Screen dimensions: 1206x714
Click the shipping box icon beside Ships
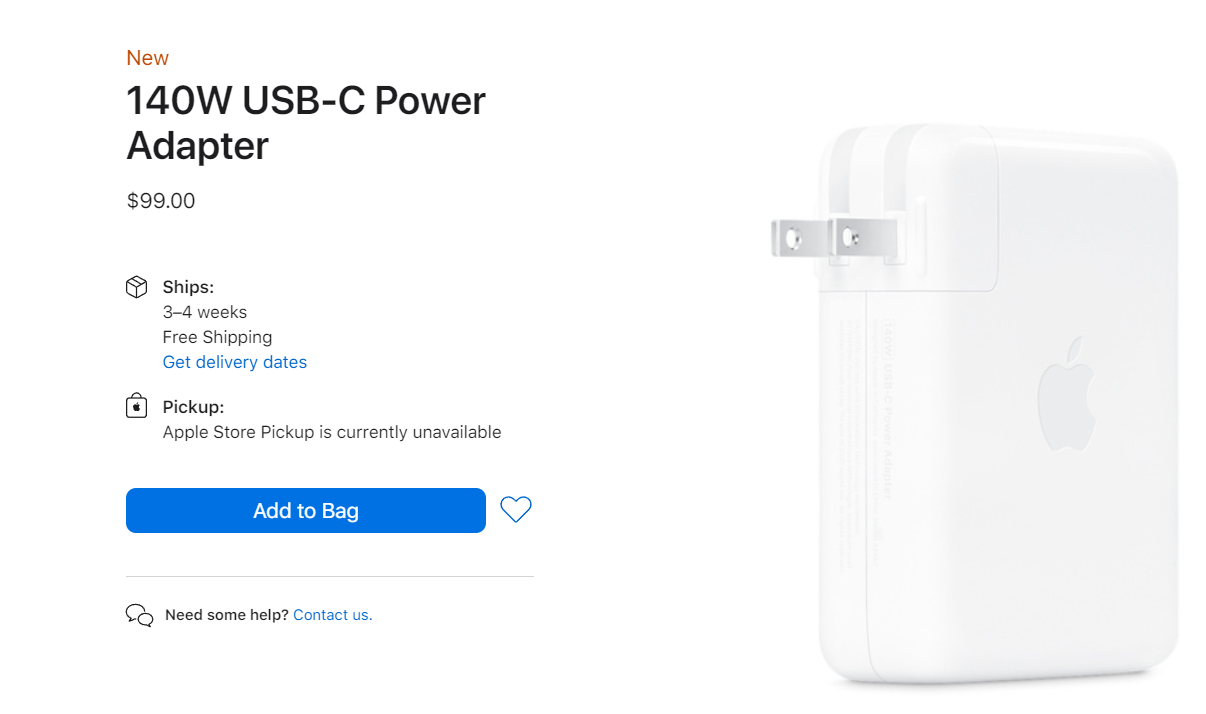click(137, 288)
